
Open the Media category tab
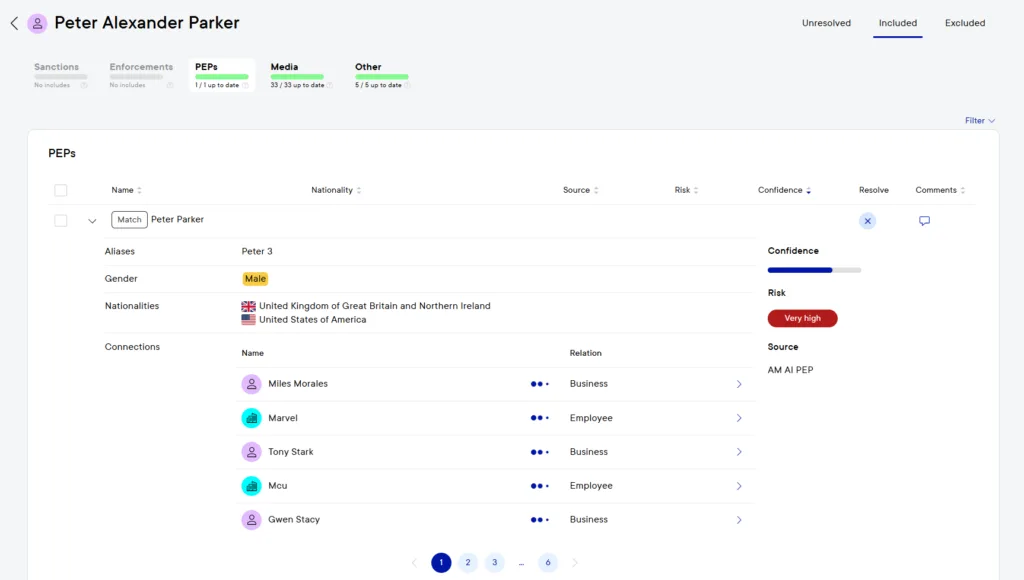coord(297,75)
